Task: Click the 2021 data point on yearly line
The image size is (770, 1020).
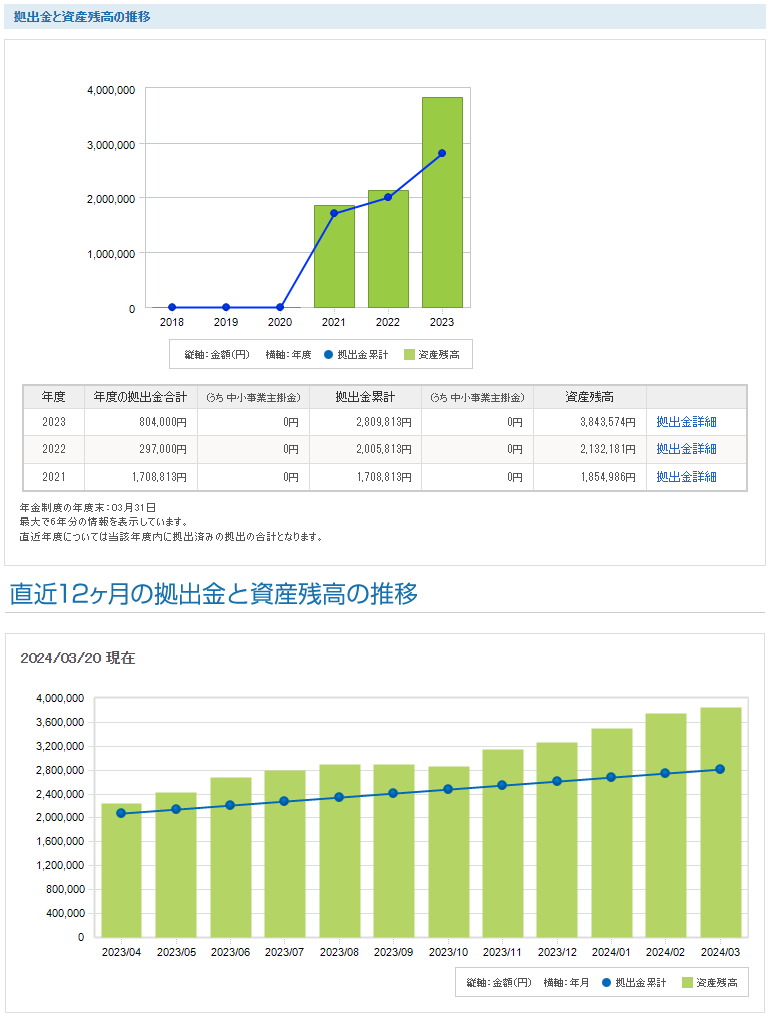Action: tap(334, 213)
